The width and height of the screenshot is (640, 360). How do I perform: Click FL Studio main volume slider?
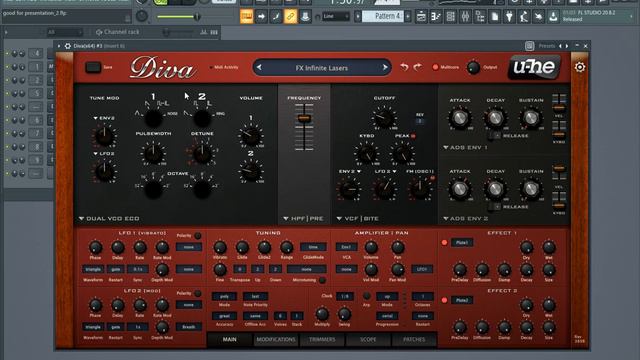click(178, 17)
